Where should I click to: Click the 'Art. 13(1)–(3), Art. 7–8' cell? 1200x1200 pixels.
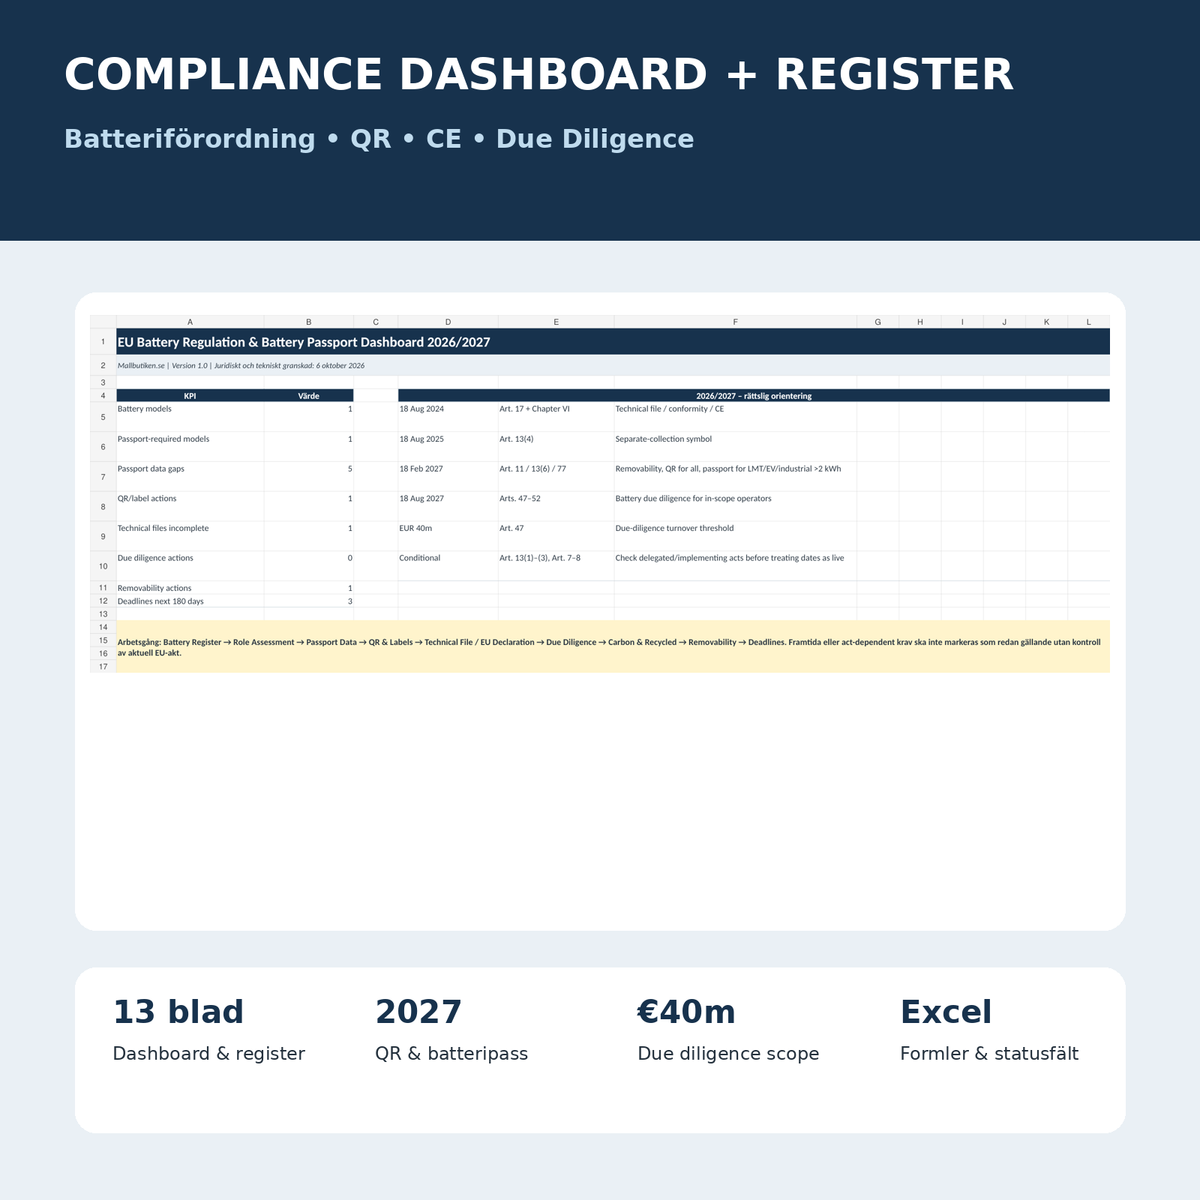click(556, 566)
